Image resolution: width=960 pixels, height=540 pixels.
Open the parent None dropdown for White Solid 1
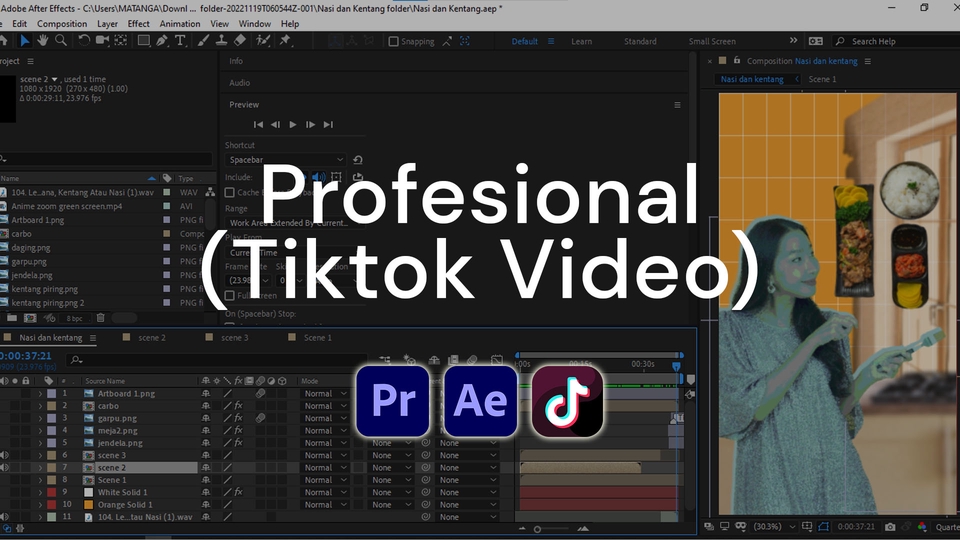(x=468, y=492)
